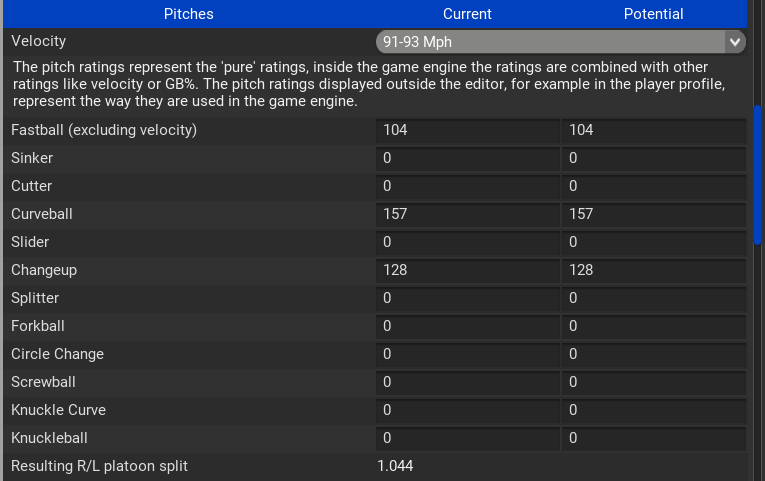The height and width of the screenshot is (481, 765).
Task: Click the Fastball current rating field
Action: [468, 130]
